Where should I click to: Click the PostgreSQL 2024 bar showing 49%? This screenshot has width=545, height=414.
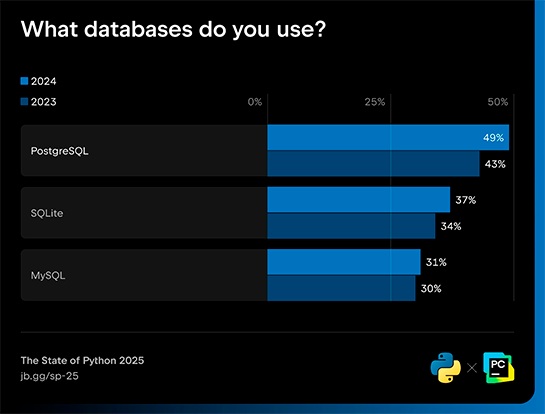pyautogui.click(x=388, y=137)
